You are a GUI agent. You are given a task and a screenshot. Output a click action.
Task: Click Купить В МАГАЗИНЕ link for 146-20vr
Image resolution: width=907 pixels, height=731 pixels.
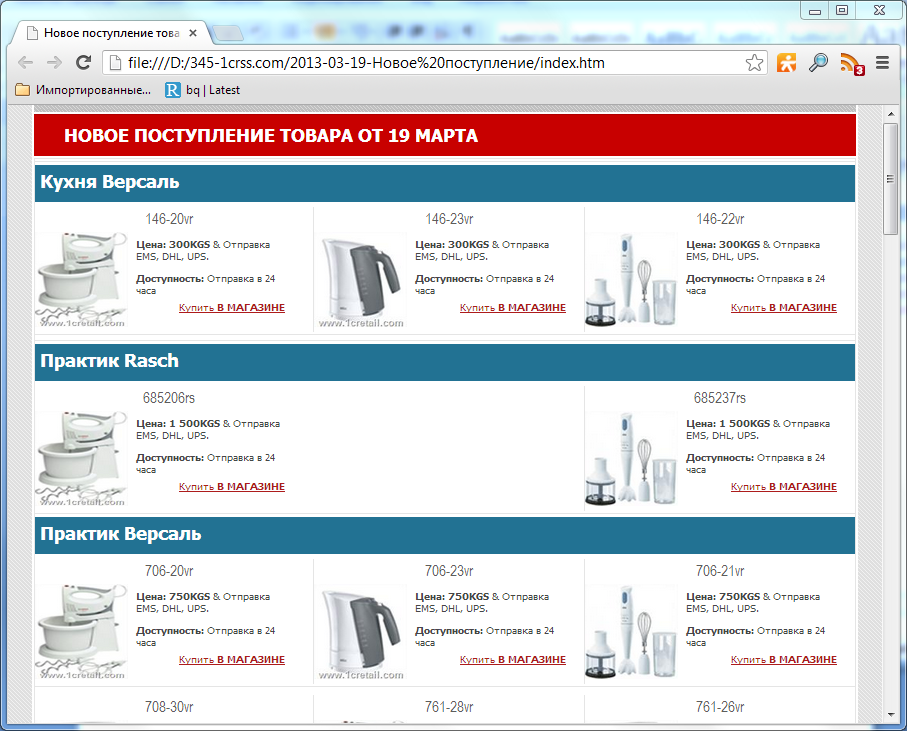(232, 308)
